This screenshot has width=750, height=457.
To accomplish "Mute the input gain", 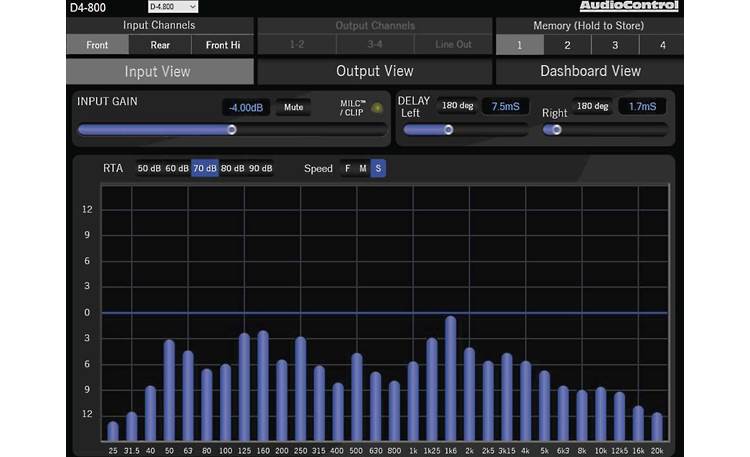I will point(293,107).
